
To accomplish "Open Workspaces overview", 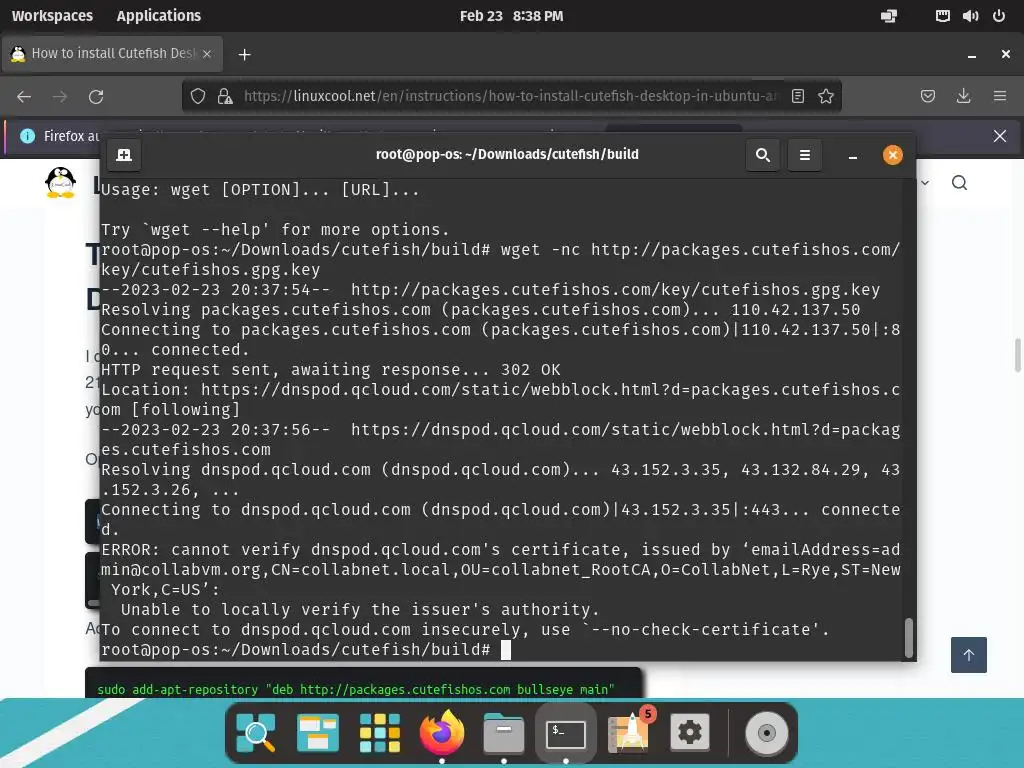I will pos(52,16).
